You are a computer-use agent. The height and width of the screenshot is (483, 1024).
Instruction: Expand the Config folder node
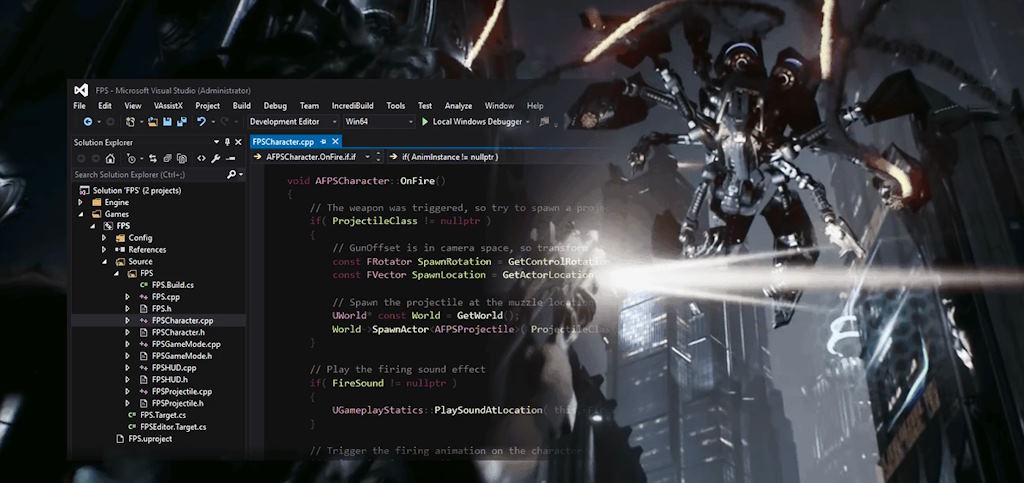point(104,238)
